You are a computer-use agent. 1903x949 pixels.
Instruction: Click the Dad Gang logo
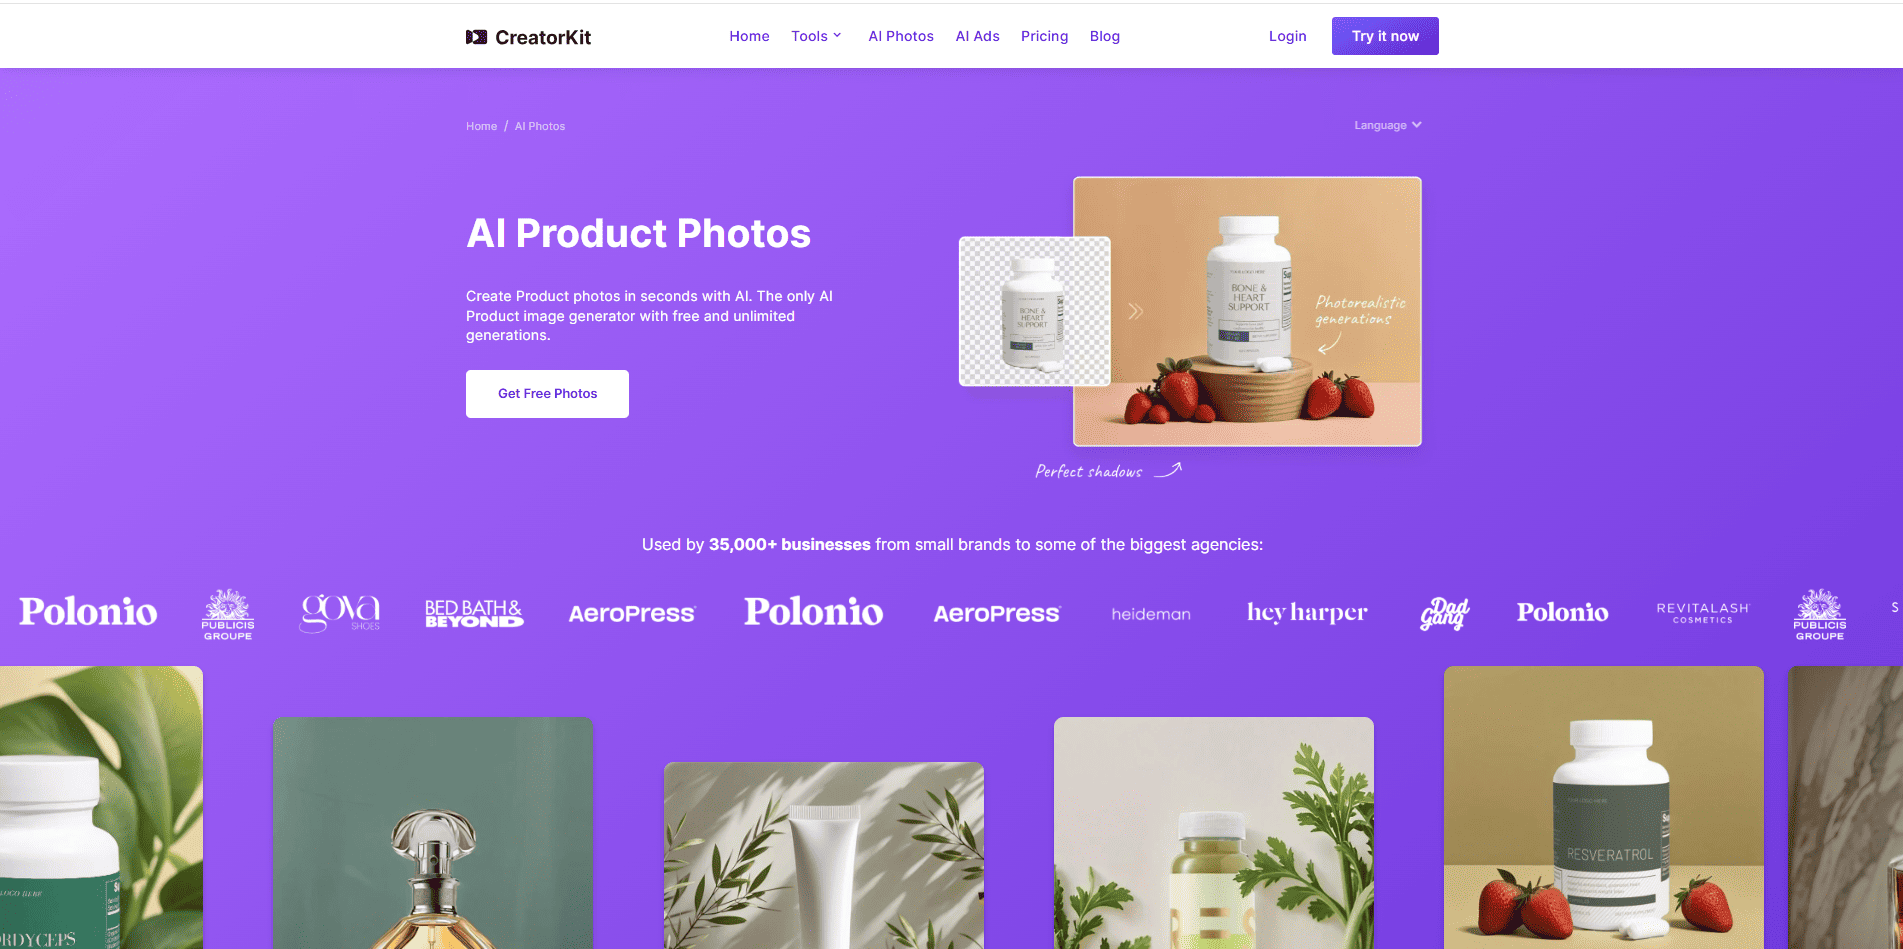click(1444, 613)
